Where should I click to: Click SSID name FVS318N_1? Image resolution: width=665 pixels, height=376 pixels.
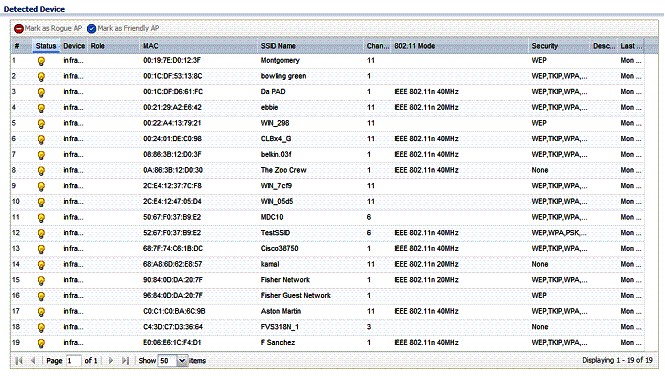[x=279, y=327]
